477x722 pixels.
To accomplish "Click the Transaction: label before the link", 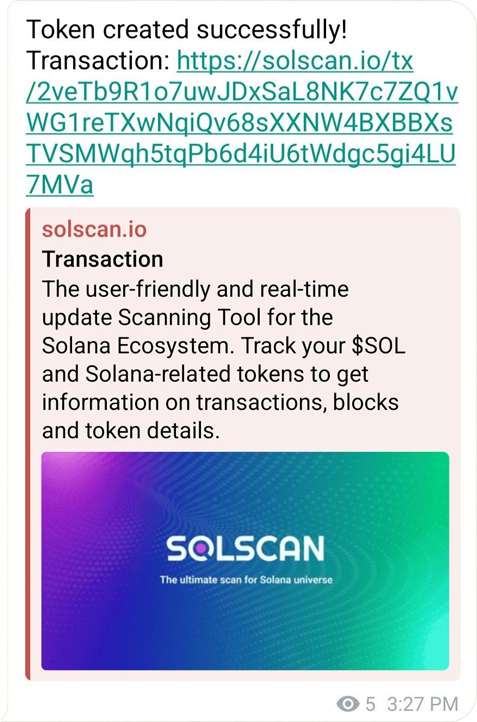I will point(99,61).
